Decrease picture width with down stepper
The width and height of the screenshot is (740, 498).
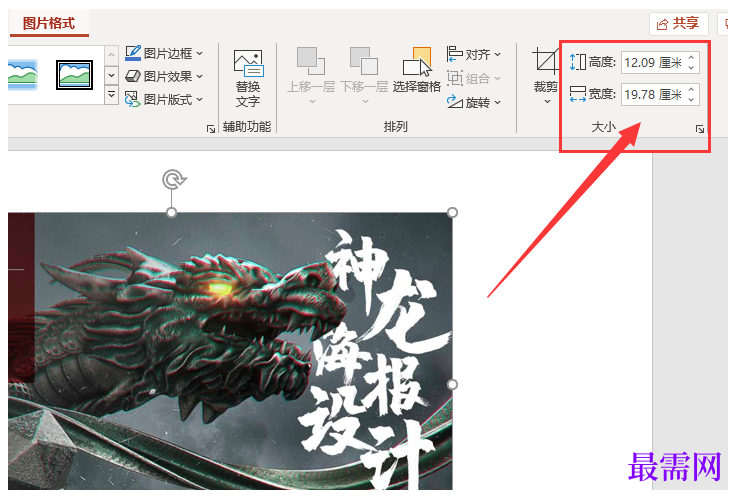click(x=691, y=100)
